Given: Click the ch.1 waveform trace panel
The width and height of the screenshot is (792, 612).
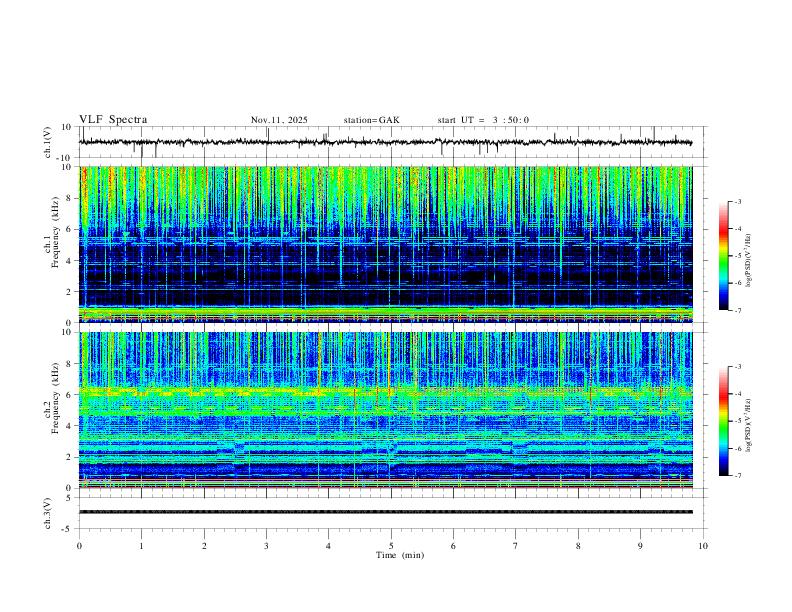Looking at the screenshot, I should click(392, 142).
